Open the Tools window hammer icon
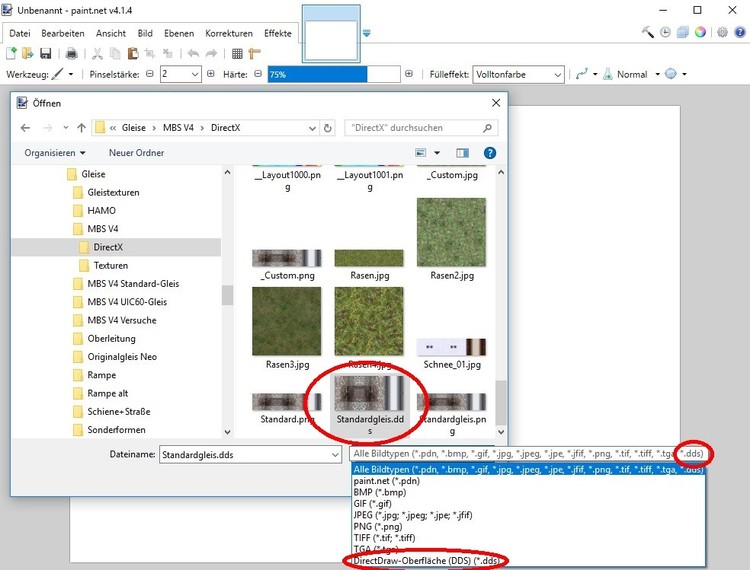Image resolution: width=750 pixels, height=570 pixels. tap(648, 32)
